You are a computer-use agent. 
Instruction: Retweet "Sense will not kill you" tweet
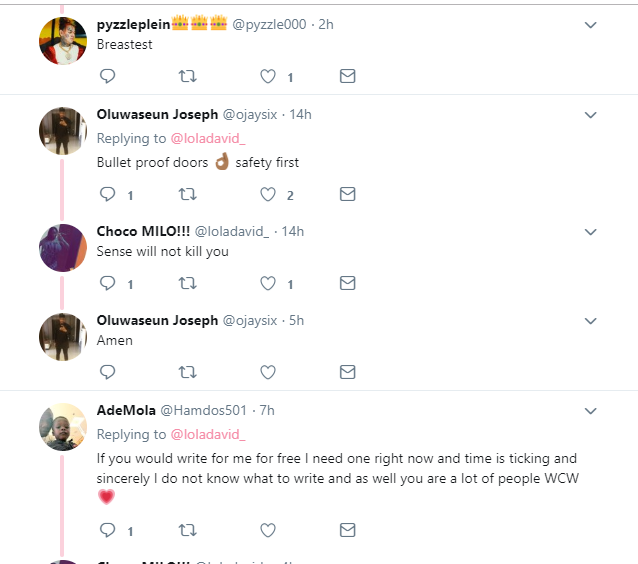pyautogui.click(x=187, y=284)
